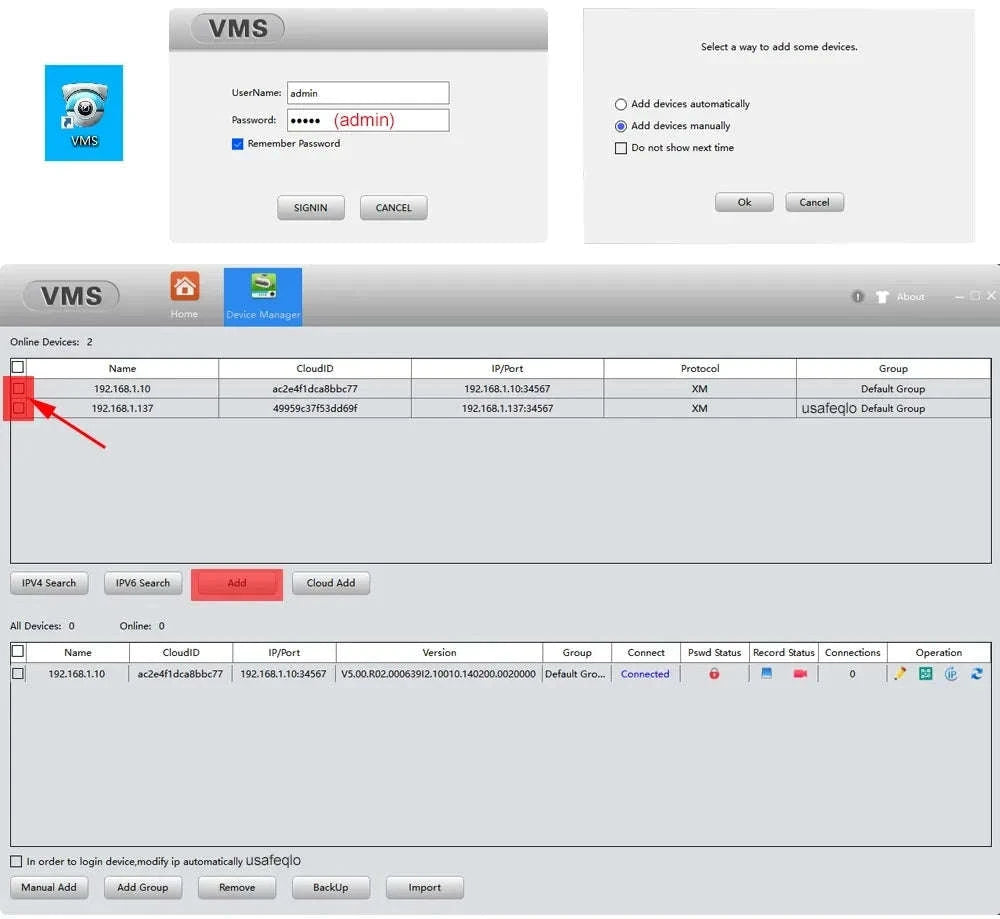Click the Add Group button
Viewport: 1000px width, 919px height.
(143, 887)
